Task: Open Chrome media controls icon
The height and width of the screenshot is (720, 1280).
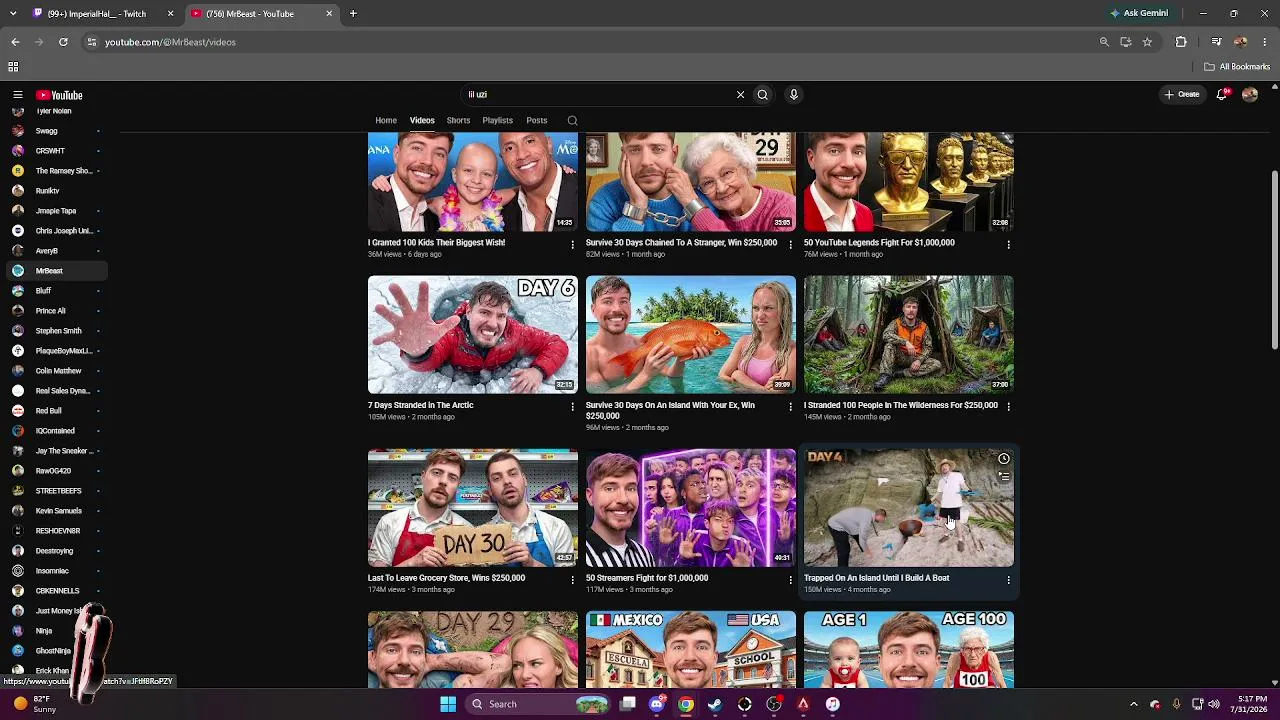Action: point(1216,42)
